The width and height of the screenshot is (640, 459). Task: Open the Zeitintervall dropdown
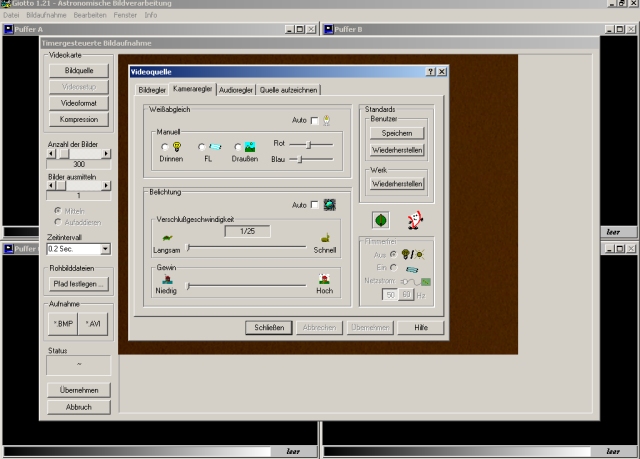pos(105,249)
